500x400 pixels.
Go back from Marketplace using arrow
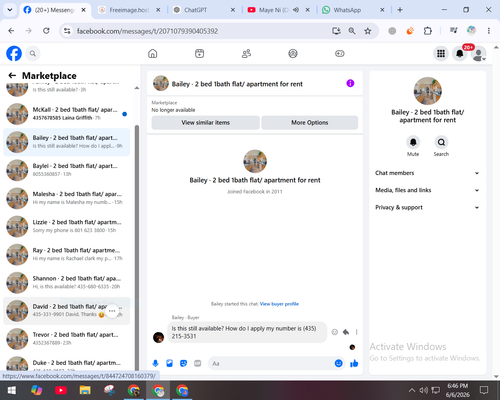(x=12, y=76)
